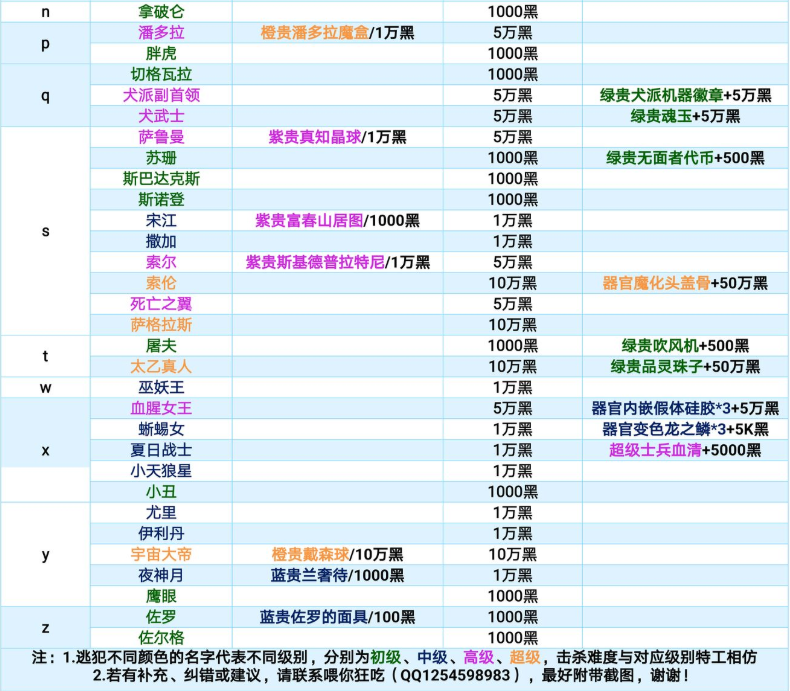
Task: Select 犬派副首领 name
Action: point(161,95)
